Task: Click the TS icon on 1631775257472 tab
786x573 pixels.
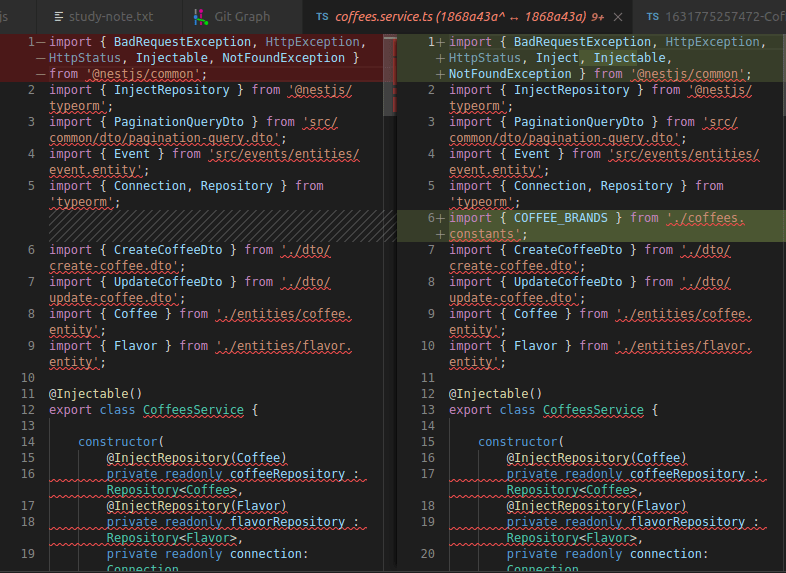Action: (x=652, y=17)
